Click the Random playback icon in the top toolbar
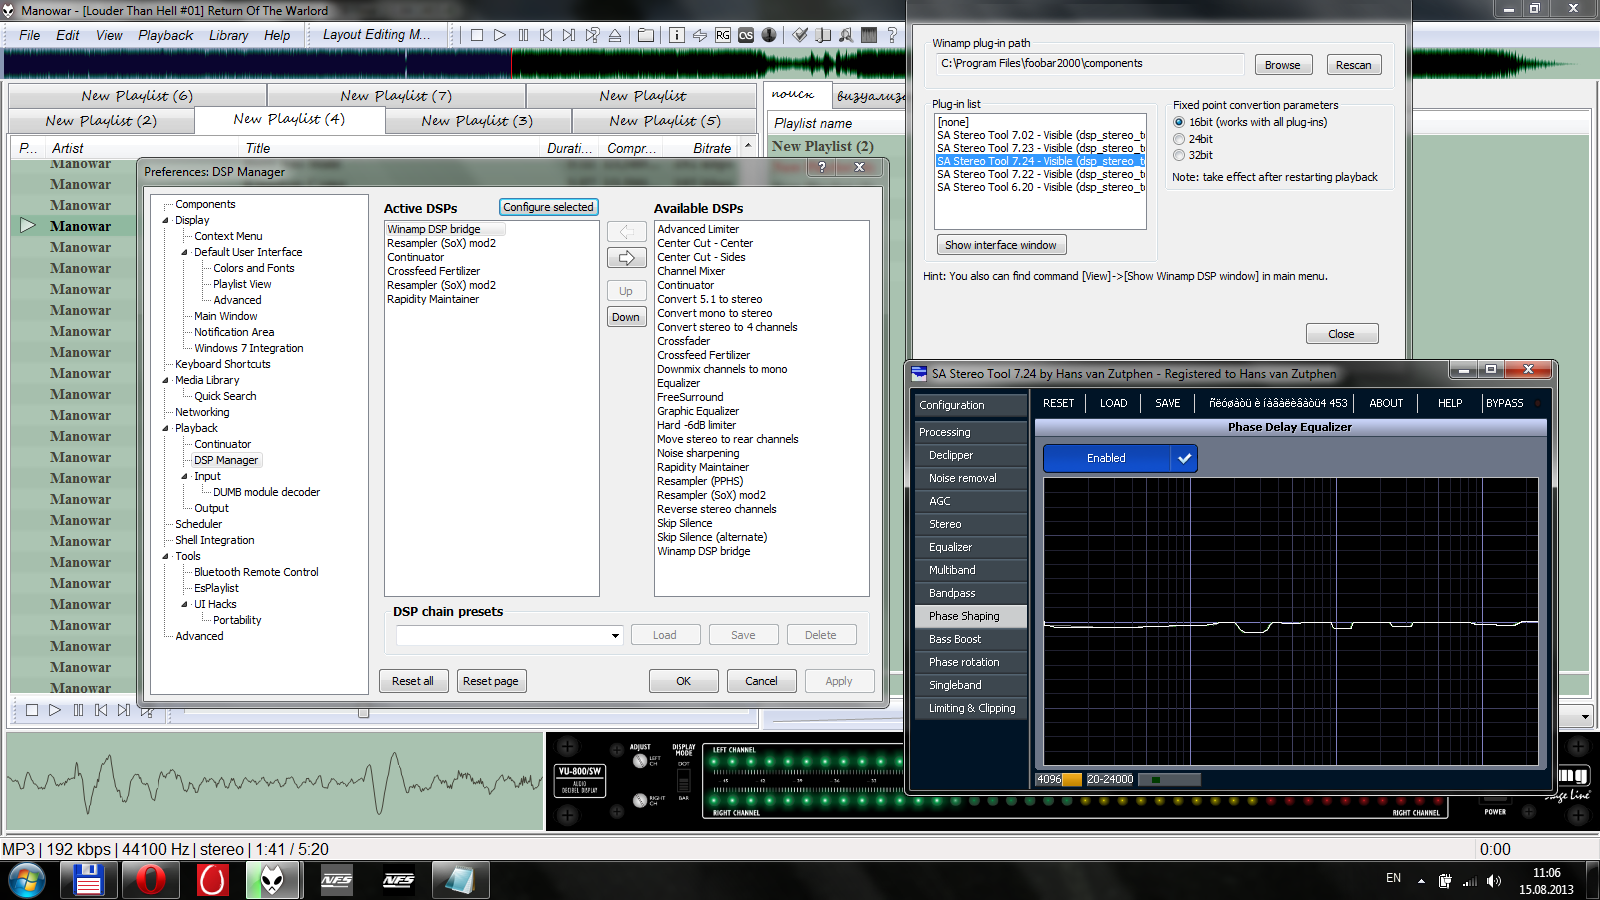 (592, 35)
